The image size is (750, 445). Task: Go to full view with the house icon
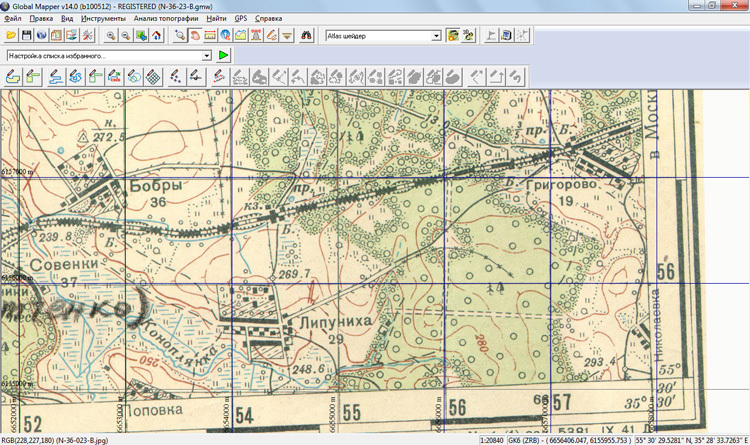point(156,35)
